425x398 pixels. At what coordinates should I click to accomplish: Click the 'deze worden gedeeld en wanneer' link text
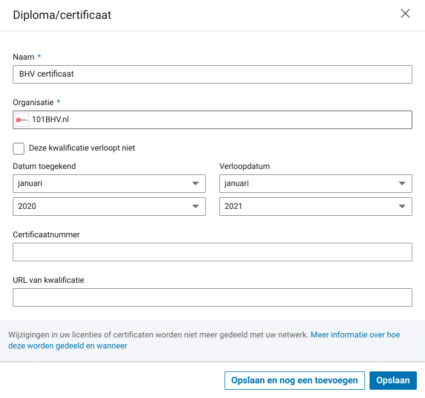click(68, 346)
